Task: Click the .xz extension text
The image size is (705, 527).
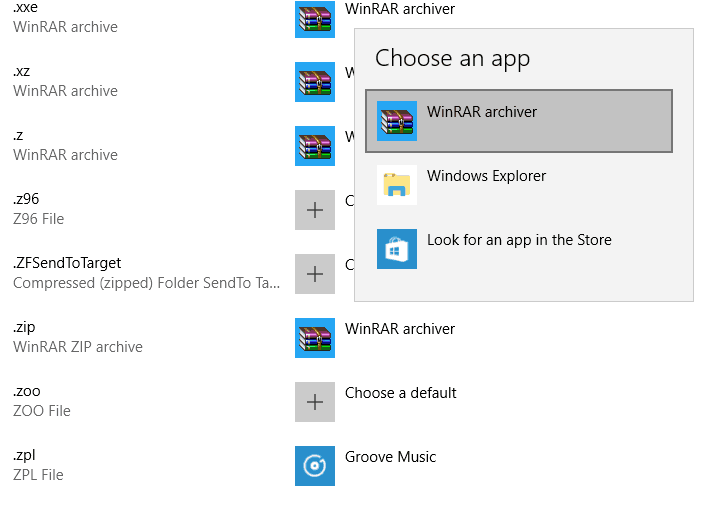Action: tap(22, 71)
